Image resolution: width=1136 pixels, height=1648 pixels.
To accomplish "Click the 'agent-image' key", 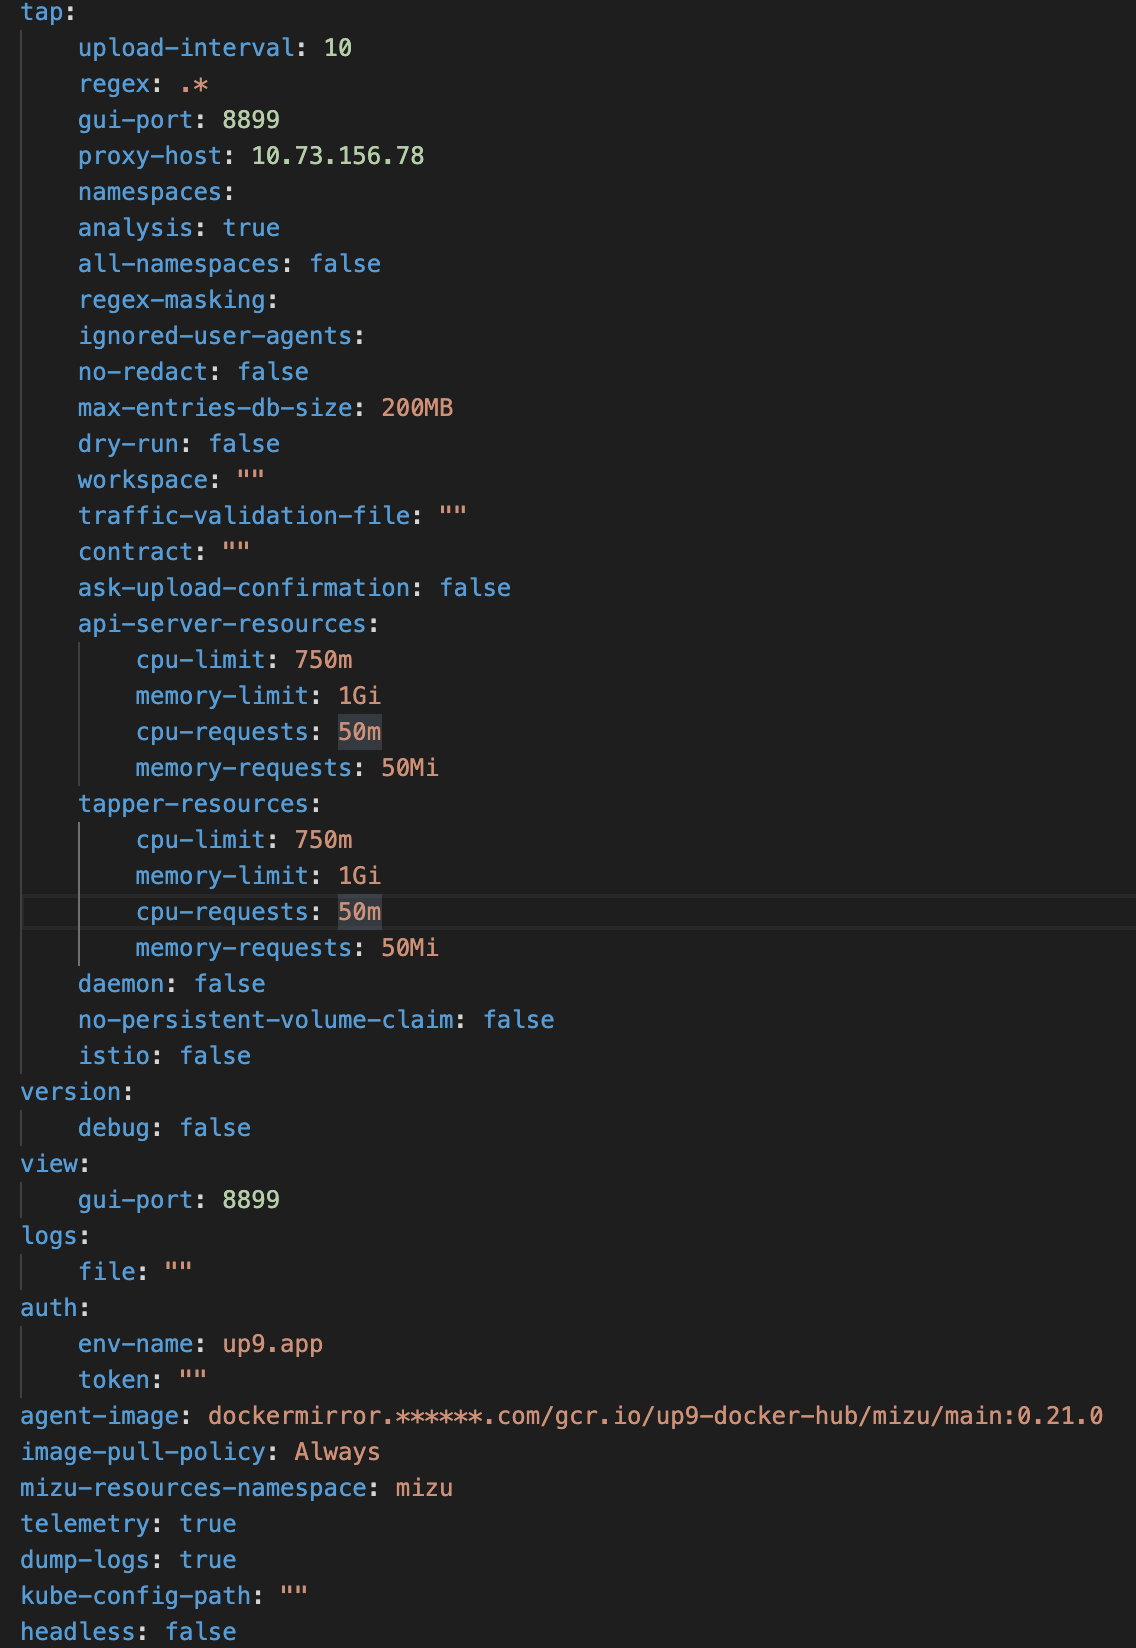I will [x=100, y=1416].
